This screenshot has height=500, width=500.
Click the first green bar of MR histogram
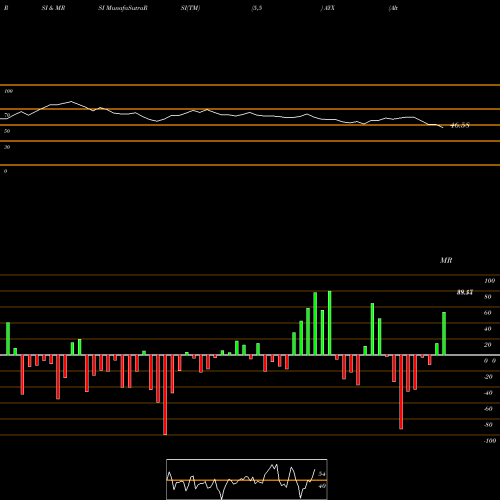(x=8, y=339)
